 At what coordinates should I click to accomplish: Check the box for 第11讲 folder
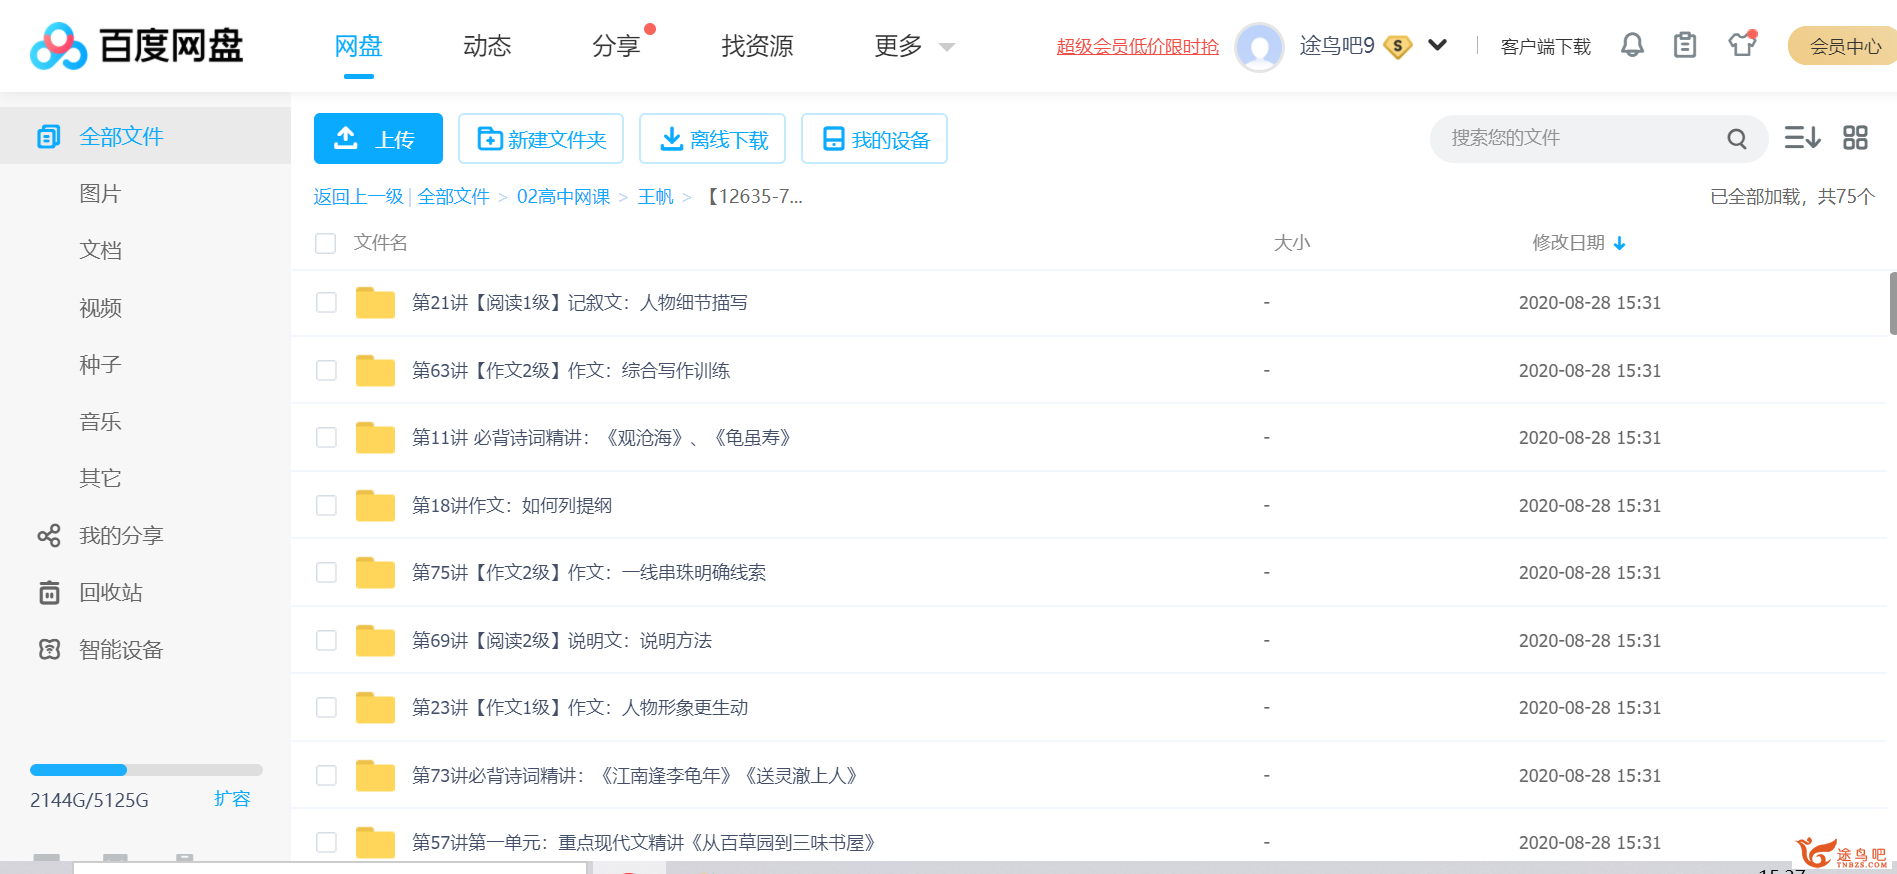(326, 438)
